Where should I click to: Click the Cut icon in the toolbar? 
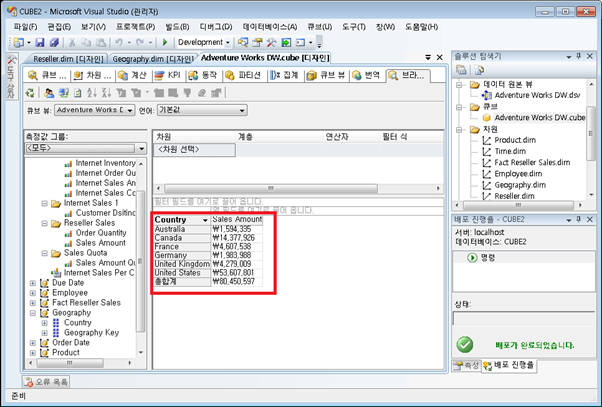pyautogui.click(x=72, y=42)
